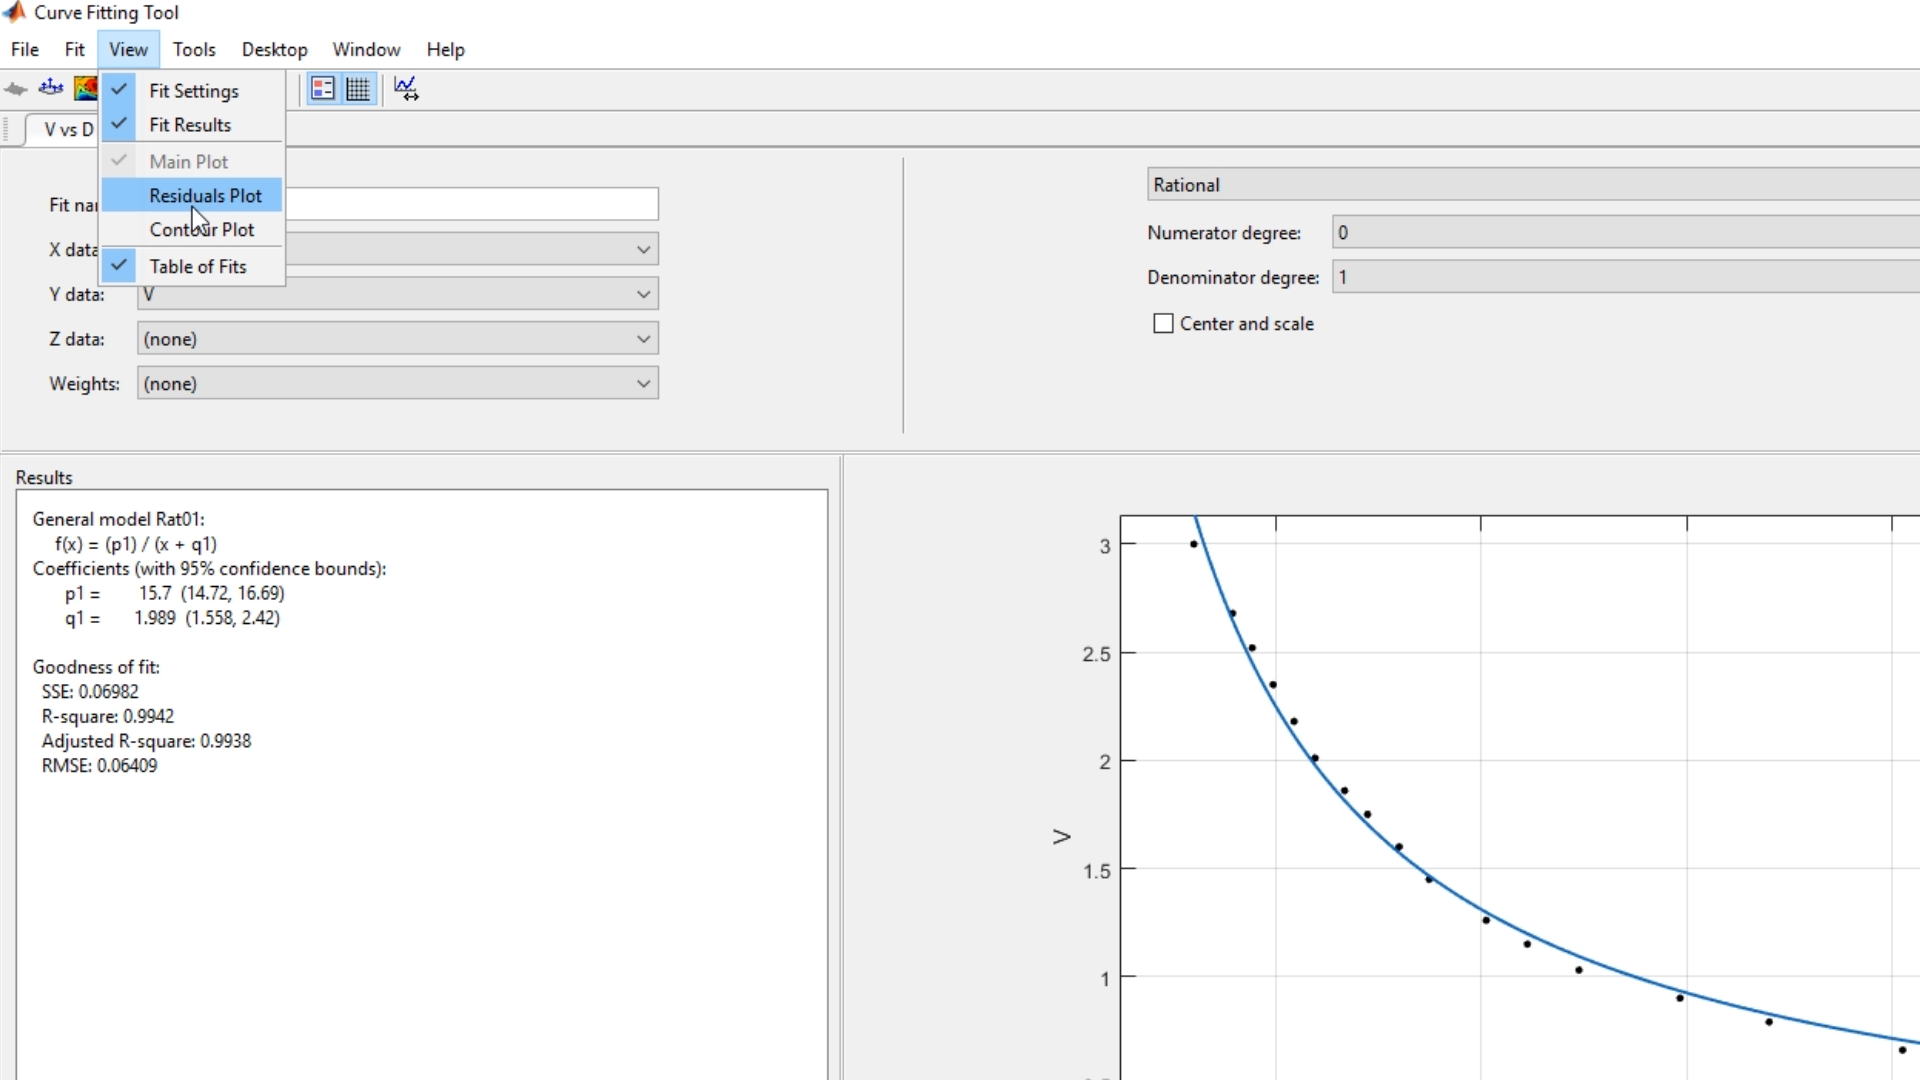Screen dimensions: 1920x1080
Task: Uncheck Fit Settings in View menu
Action: click(193, 91)
